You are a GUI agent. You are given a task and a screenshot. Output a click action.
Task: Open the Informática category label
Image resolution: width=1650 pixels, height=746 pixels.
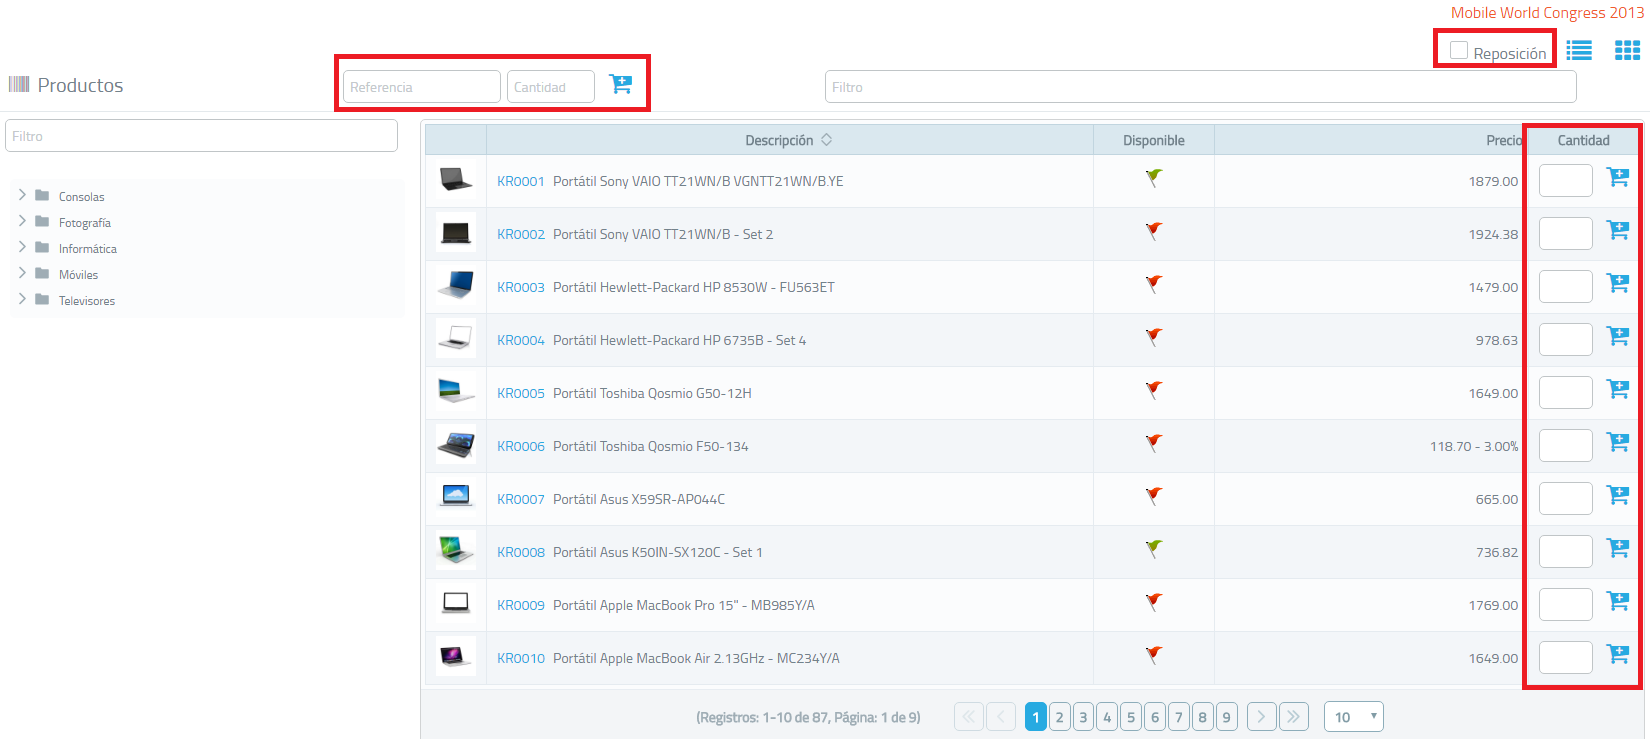coord(88,249)
